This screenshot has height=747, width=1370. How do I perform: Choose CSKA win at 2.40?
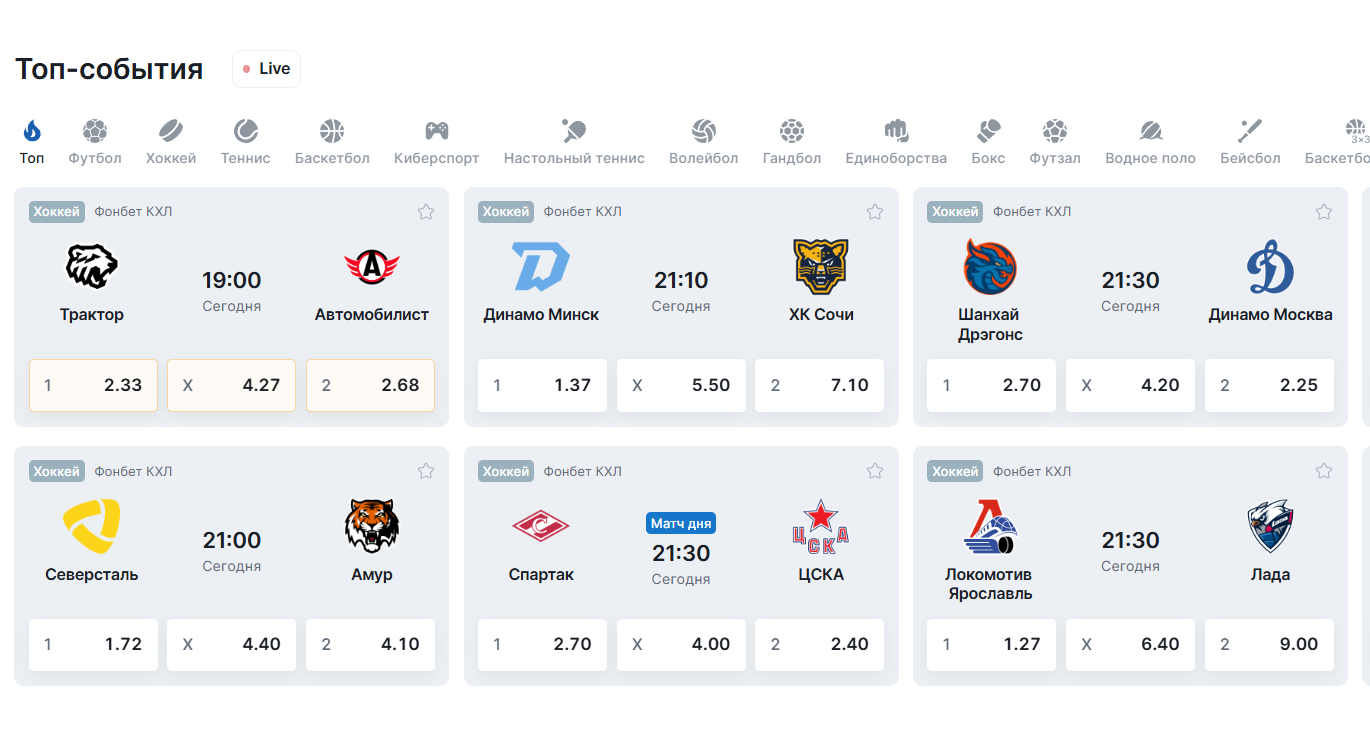819,645
